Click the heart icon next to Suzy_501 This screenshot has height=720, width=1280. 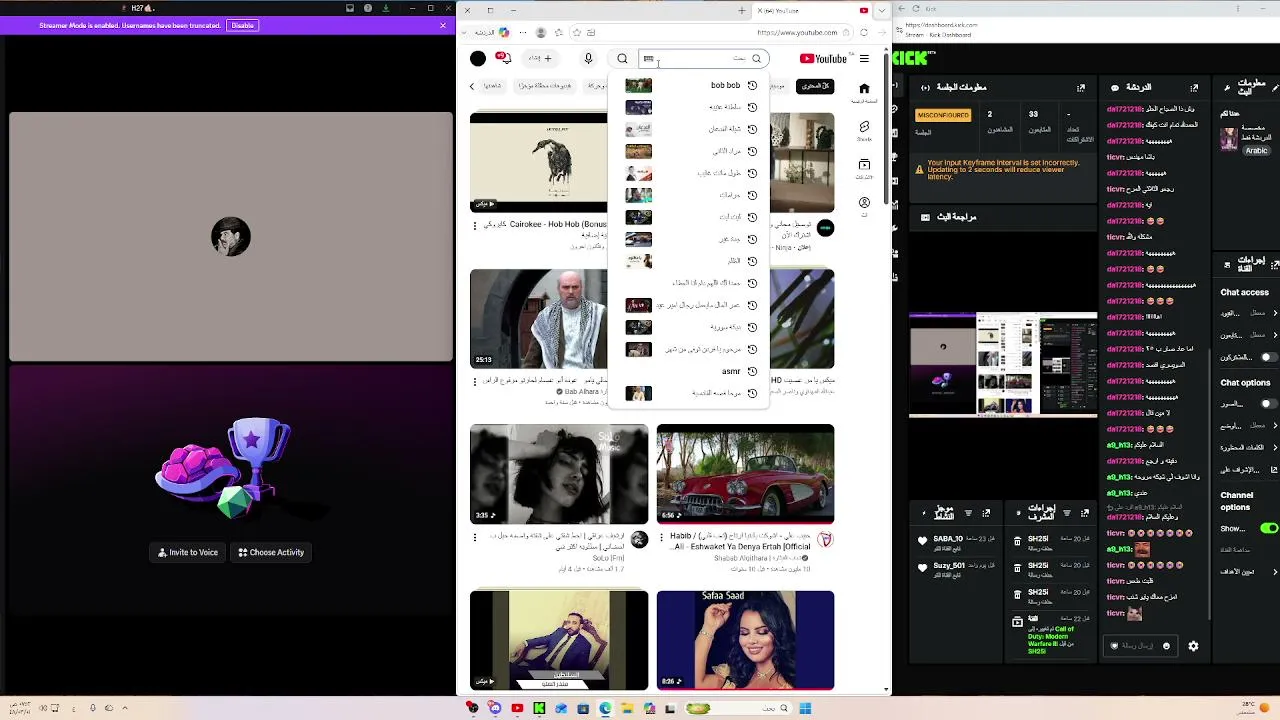(x=922, y=568)
